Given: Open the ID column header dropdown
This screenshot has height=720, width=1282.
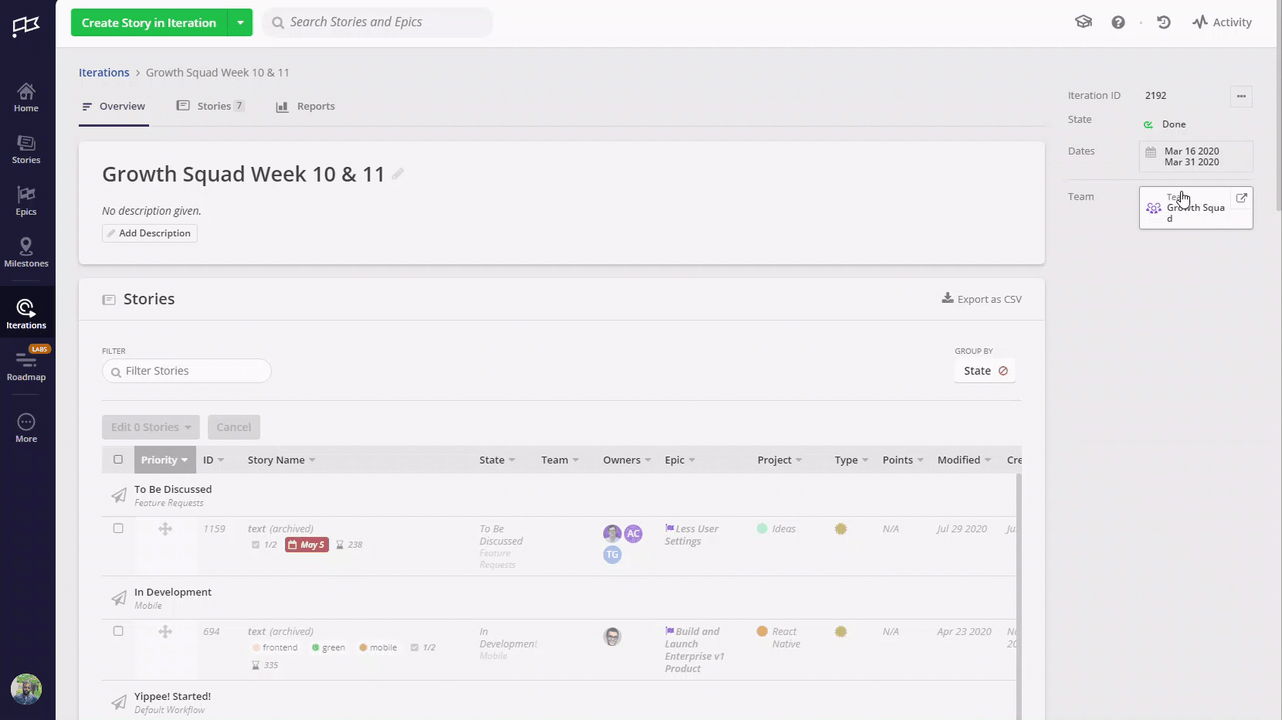Looking at the screenshot, I should pos(213,460).
